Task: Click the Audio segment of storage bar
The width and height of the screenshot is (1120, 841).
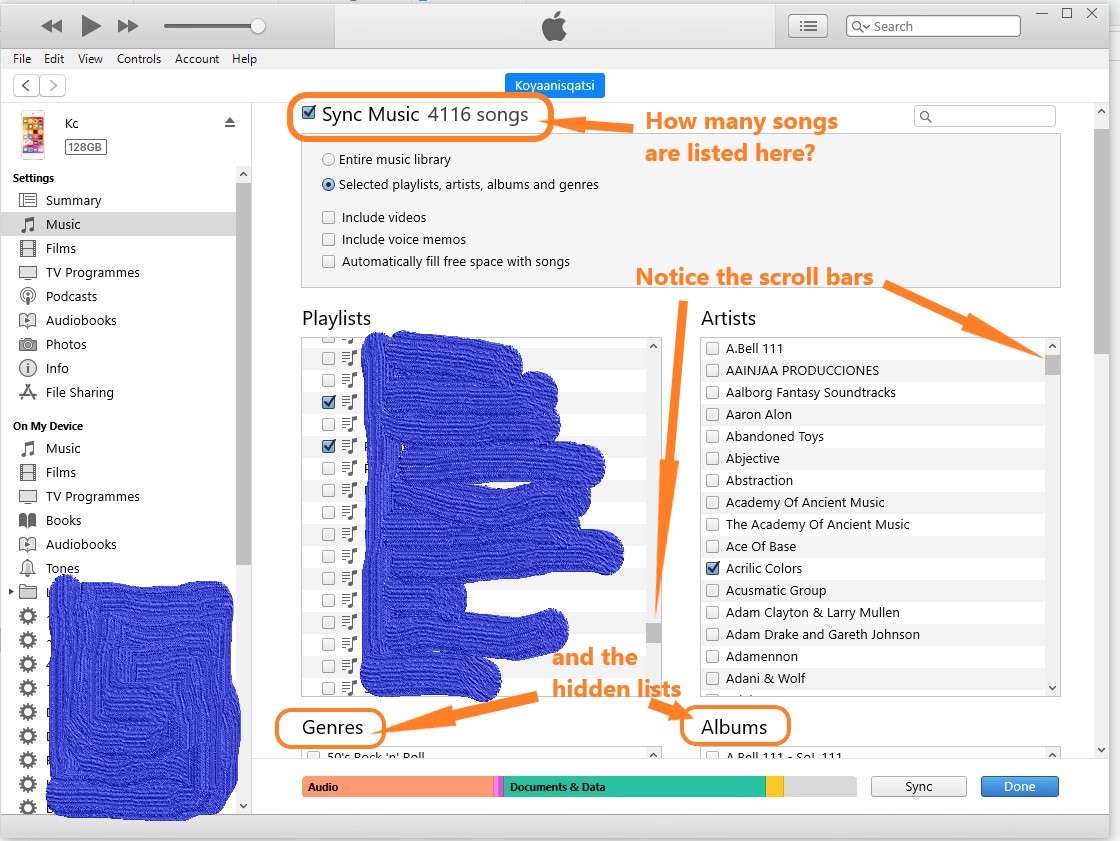Action: 398,787
